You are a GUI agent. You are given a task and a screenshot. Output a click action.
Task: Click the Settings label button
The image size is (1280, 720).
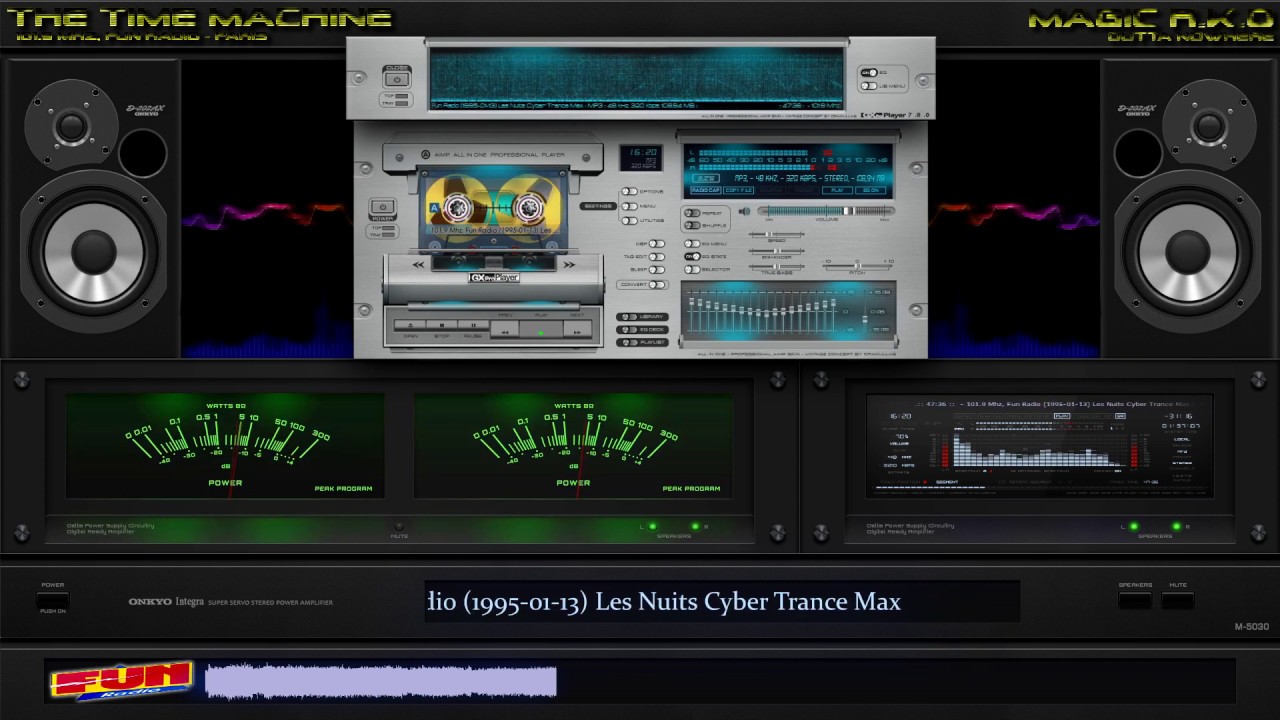point(598,206)
